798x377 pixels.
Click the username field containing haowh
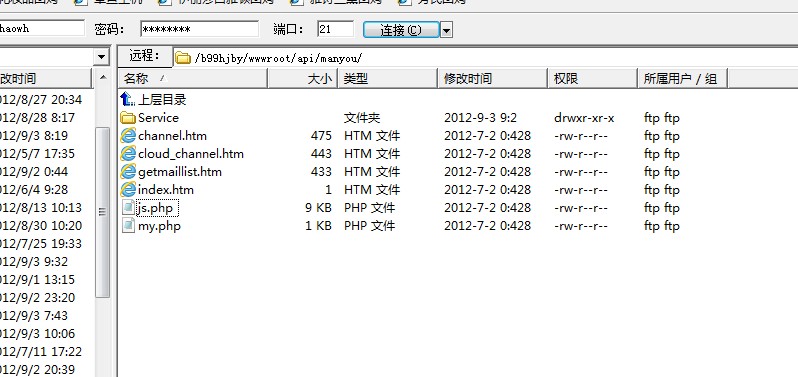pyautogui.click(x=42, y=28)
